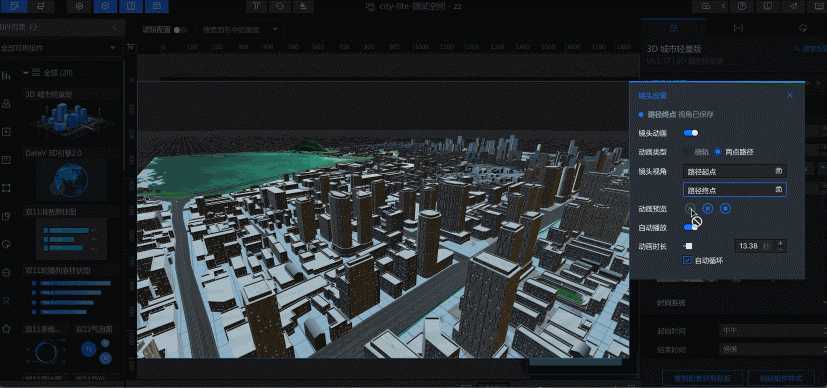Click the 13.38 duration value field
The width and height of the screenshot is (827, 388).
748,246
